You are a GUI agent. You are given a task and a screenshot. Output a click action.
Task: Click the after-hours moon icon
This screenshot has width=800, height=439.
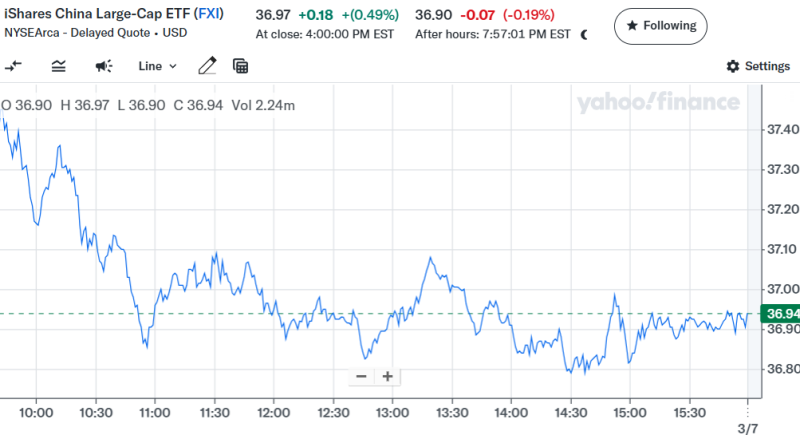coord(584,34)
